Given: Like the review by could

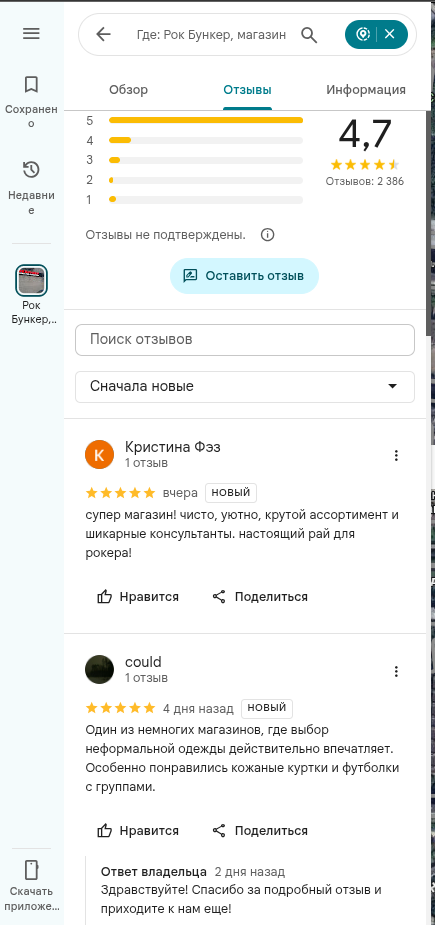Looking at the screenshot, I should point(138,831).
